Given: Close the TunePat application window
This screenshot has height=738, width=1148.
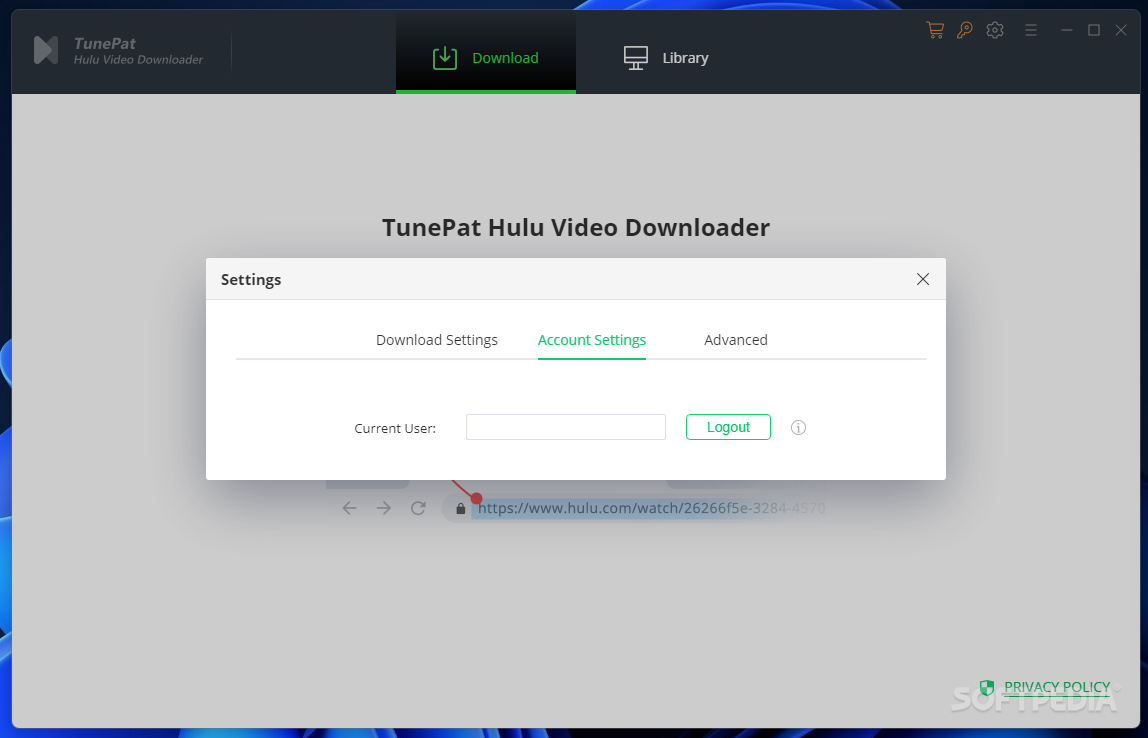Looking at the screenshot, I should (x=1121, y=30).
